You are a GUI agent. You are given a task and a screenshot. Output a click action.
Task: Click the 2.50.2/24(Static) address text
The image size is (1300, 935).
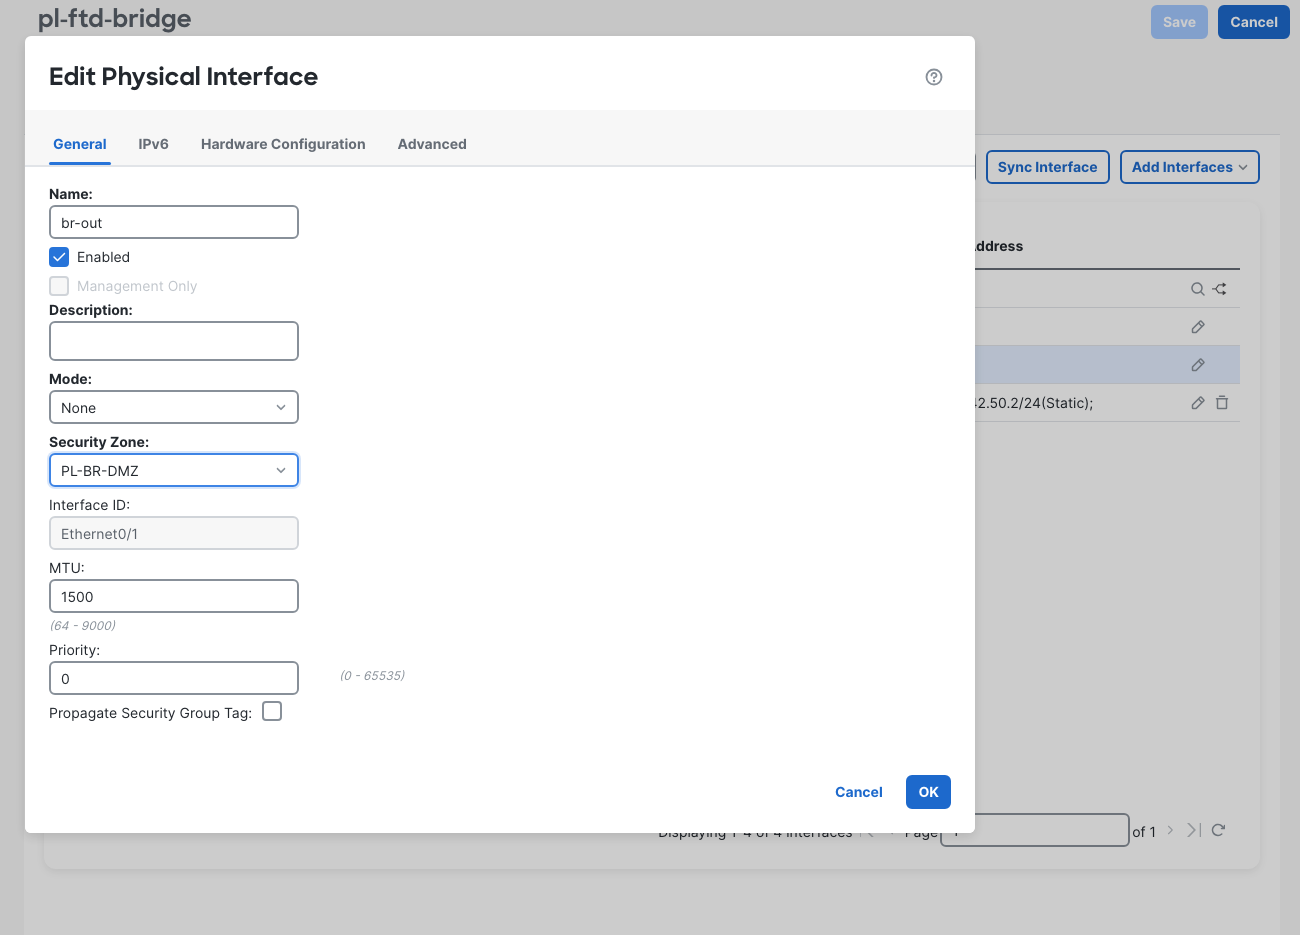[1033, 403]
